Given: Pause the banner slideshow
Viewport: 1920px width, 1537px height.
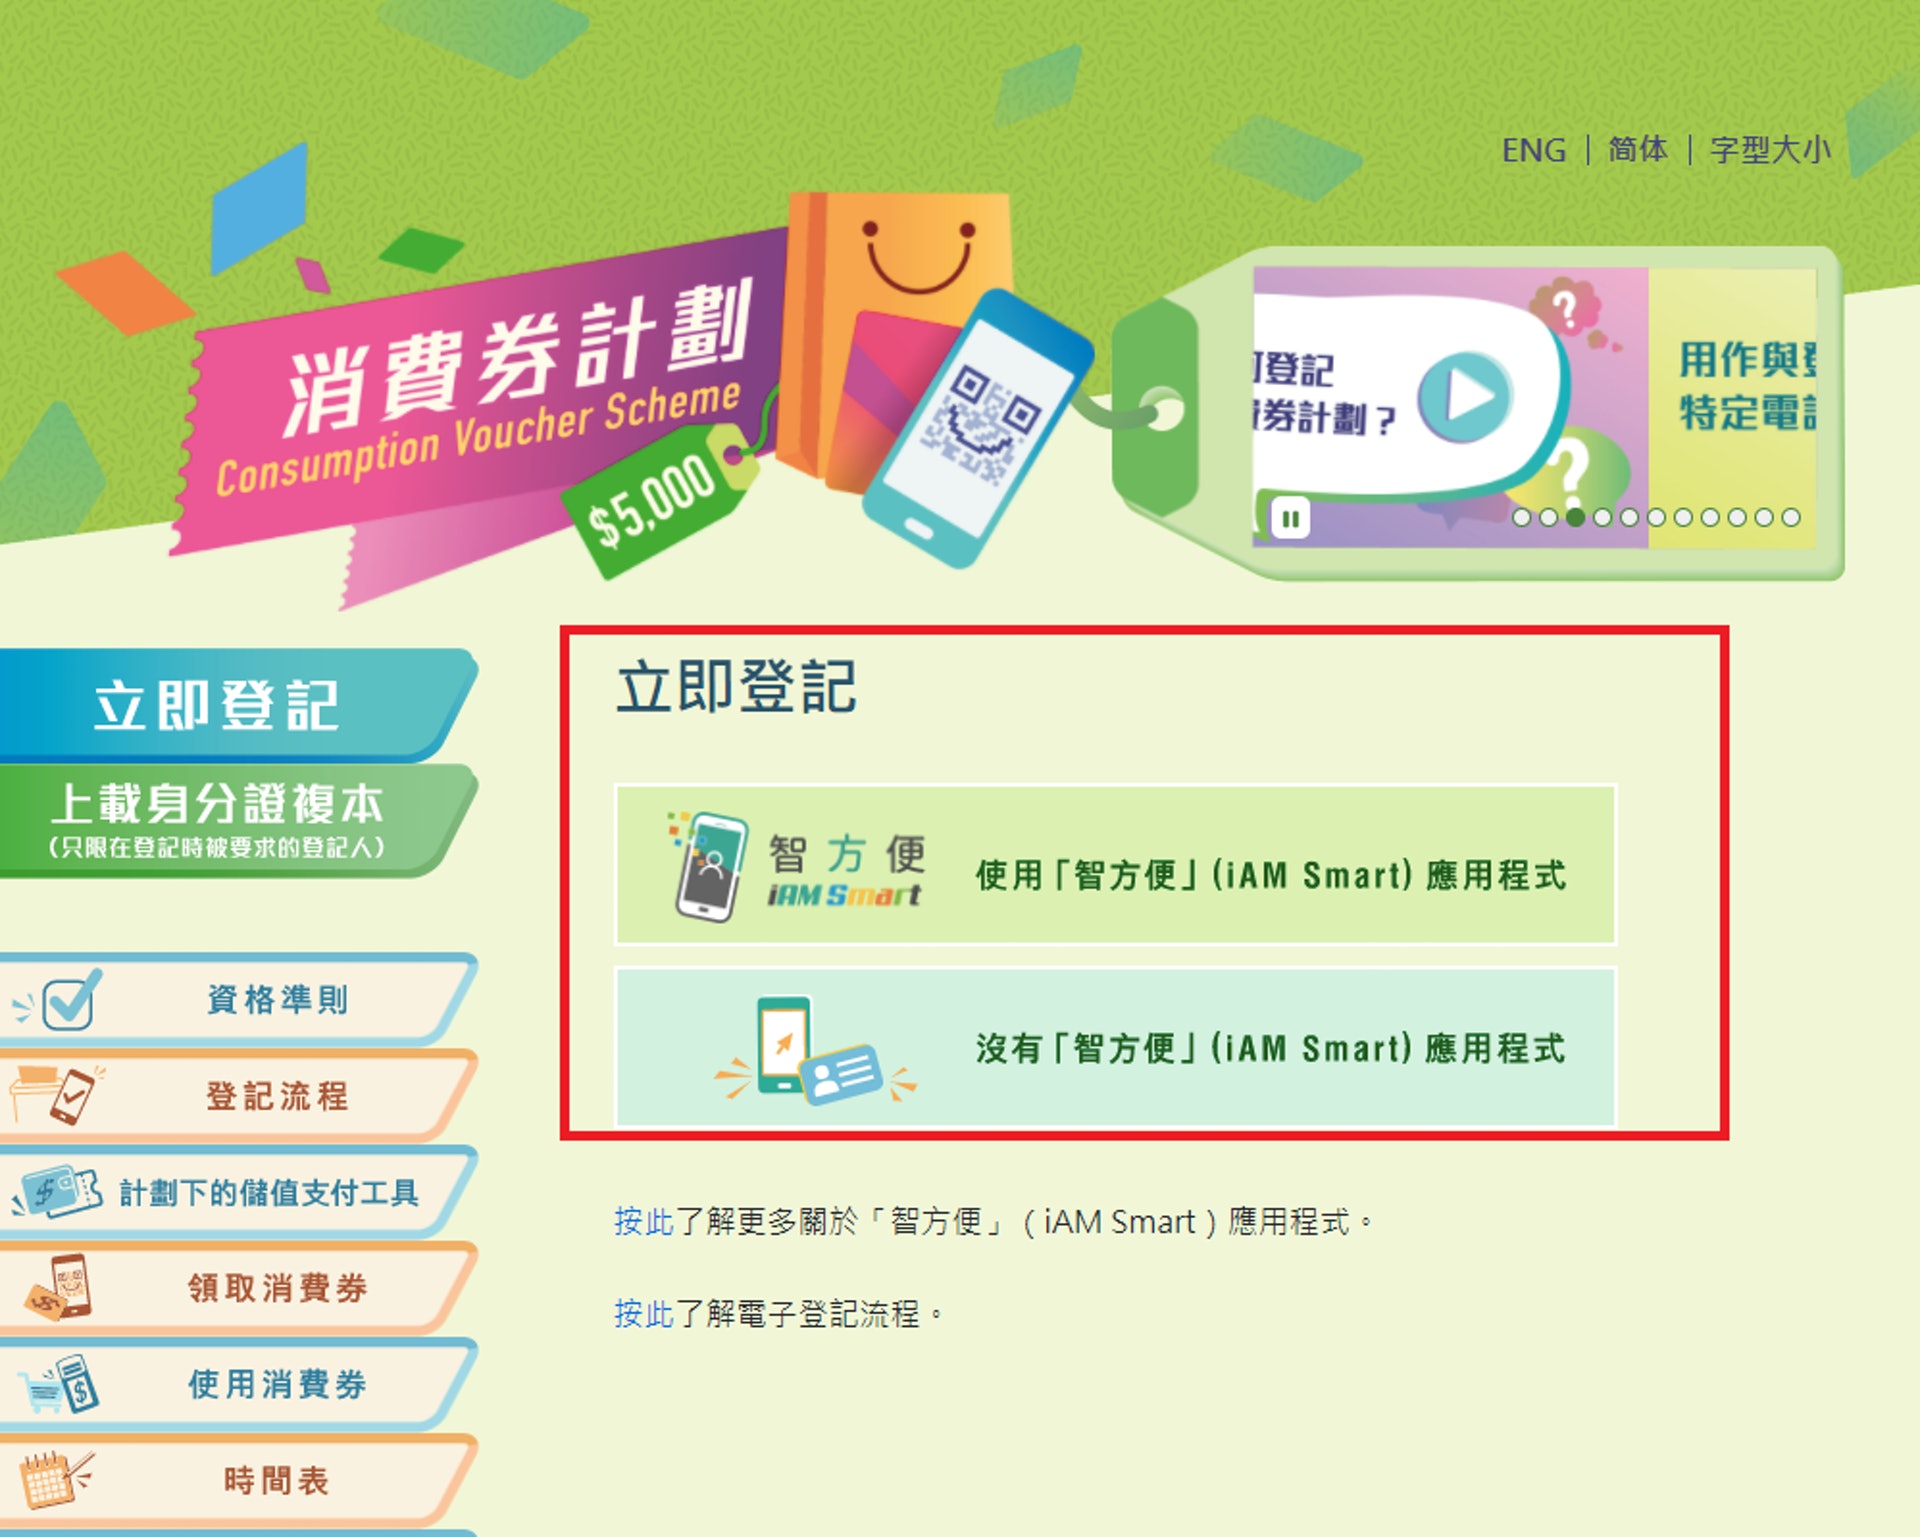Looking at the screenshot, I should pyautogui.click(x=1290, y=519).
